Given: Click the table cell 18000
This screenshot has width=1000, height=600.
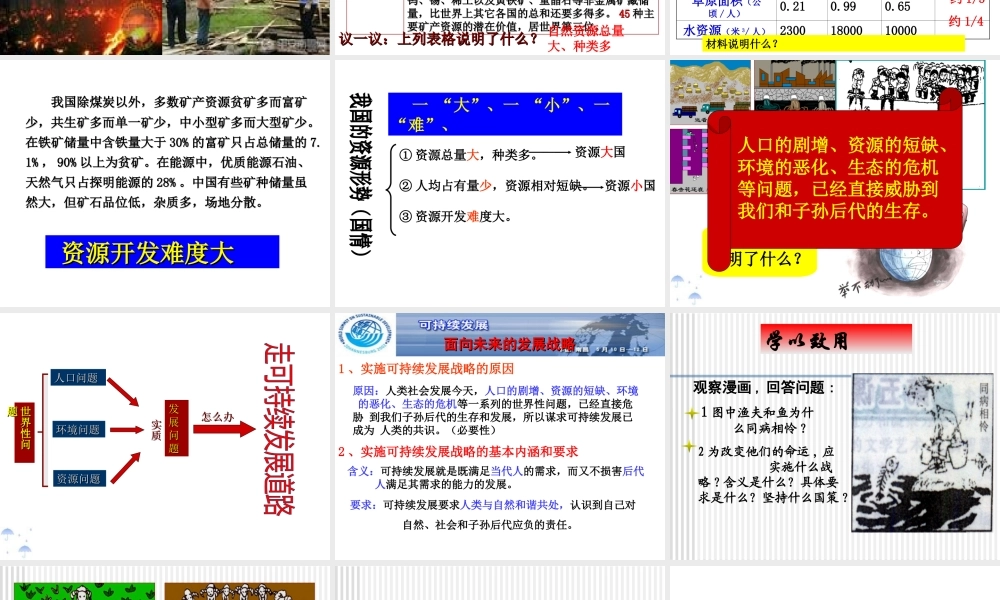Looking at the screenshot, I should (x=846, y=31).
